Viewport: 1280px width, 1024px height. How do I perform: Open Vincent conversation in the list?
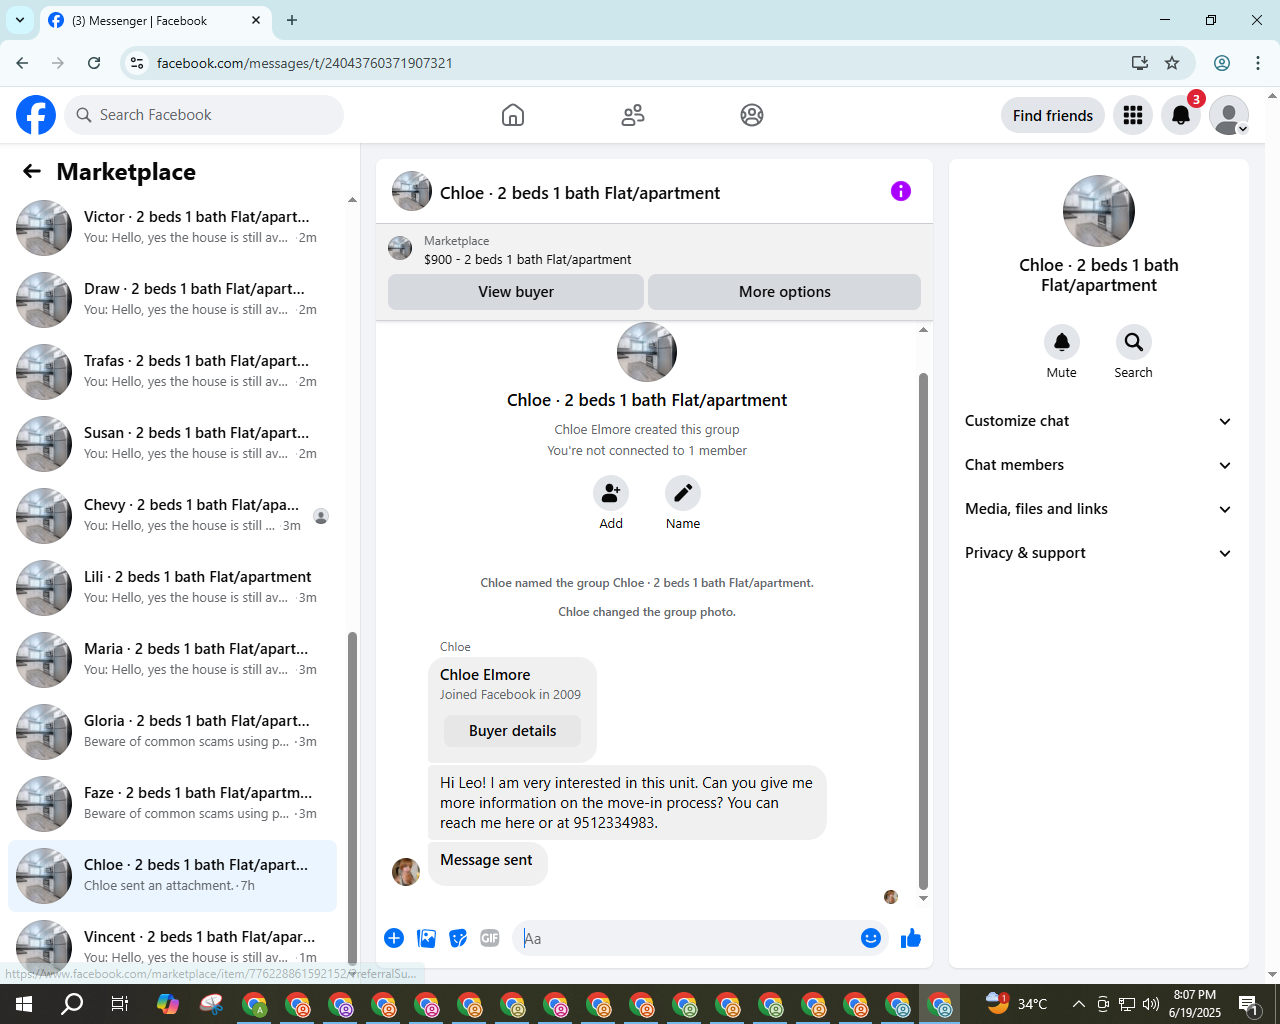pyautogui.click(x=172, y=947)
